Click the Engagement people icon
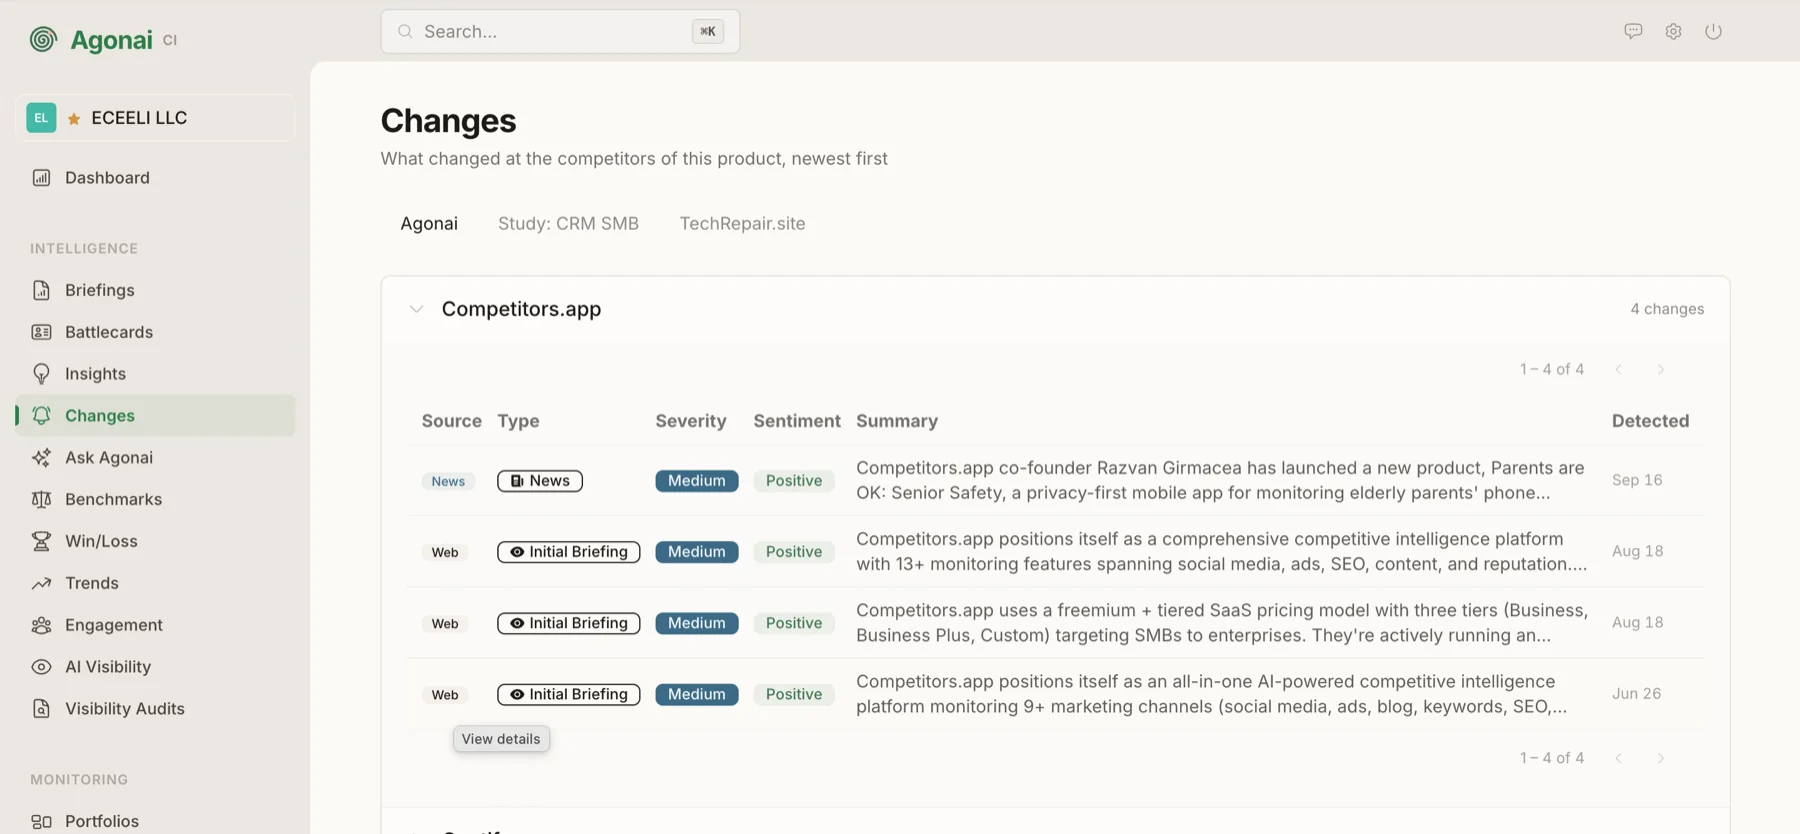The image size is (1800, 834). pyautogui.click(x=41, y=625)
